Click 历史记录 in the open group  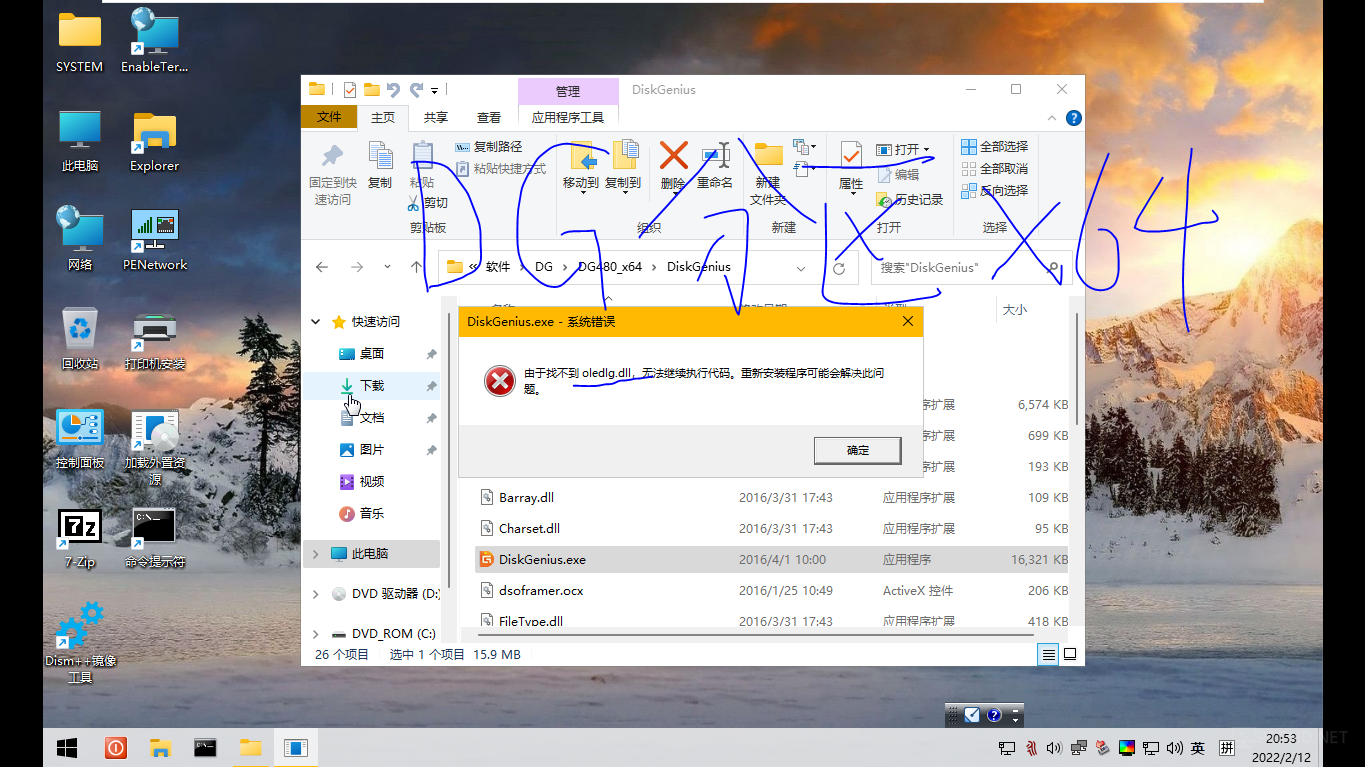pos(910,200)
